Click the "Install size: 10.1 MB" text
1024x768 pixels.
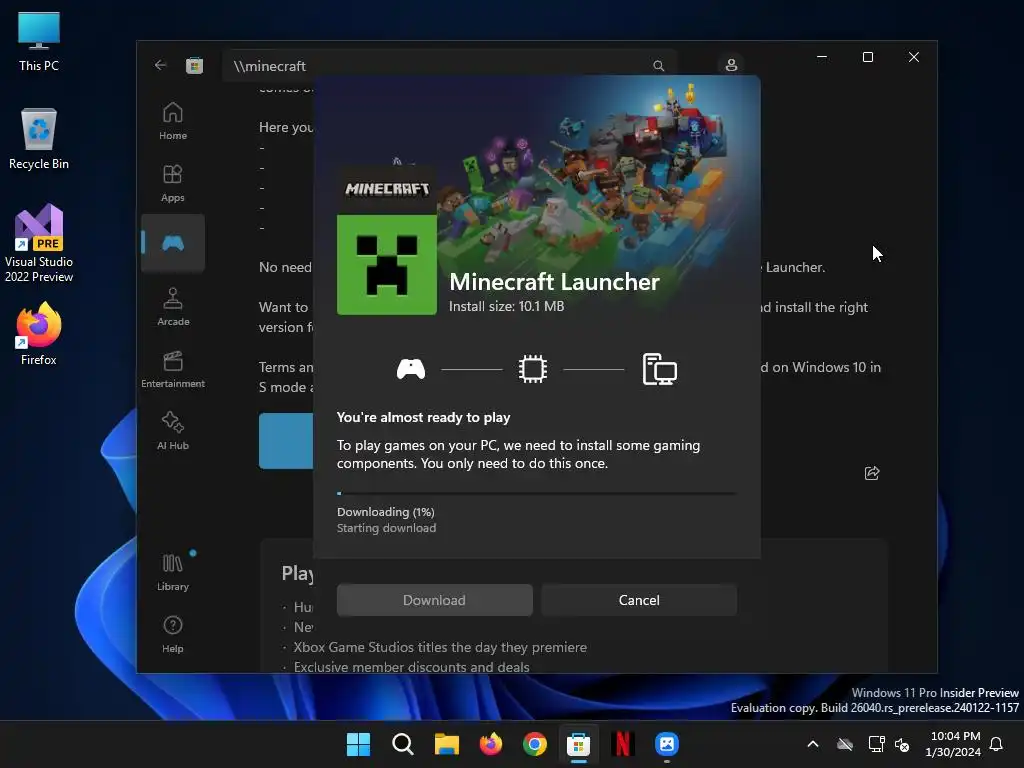(507, 306)
